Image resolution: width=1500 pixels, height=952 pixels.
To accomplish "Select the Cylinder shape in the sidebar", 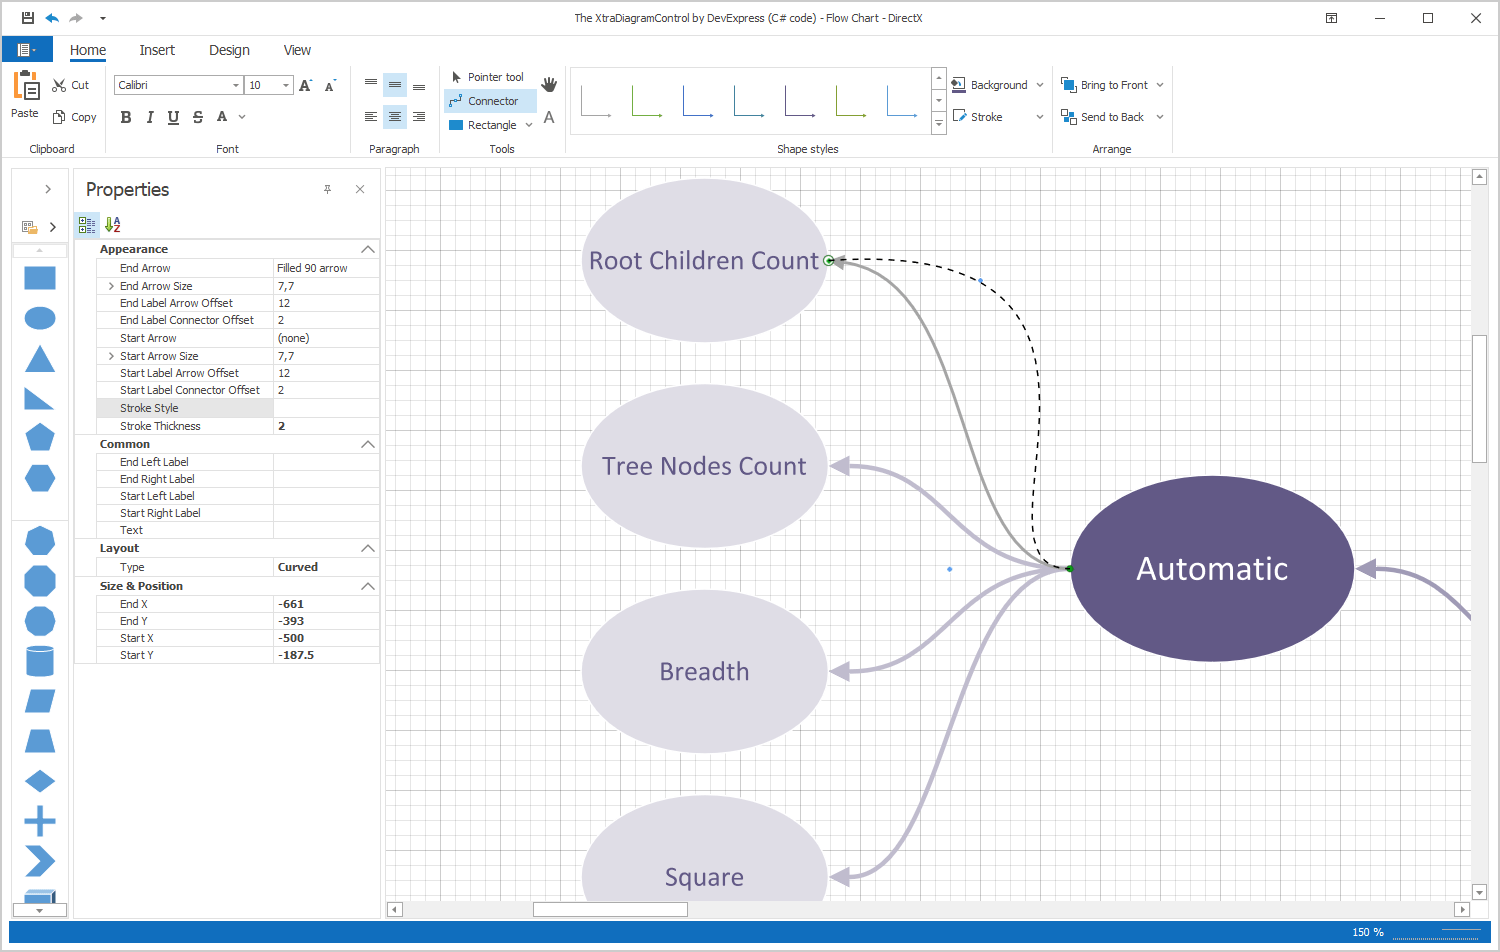I will 39,660.
